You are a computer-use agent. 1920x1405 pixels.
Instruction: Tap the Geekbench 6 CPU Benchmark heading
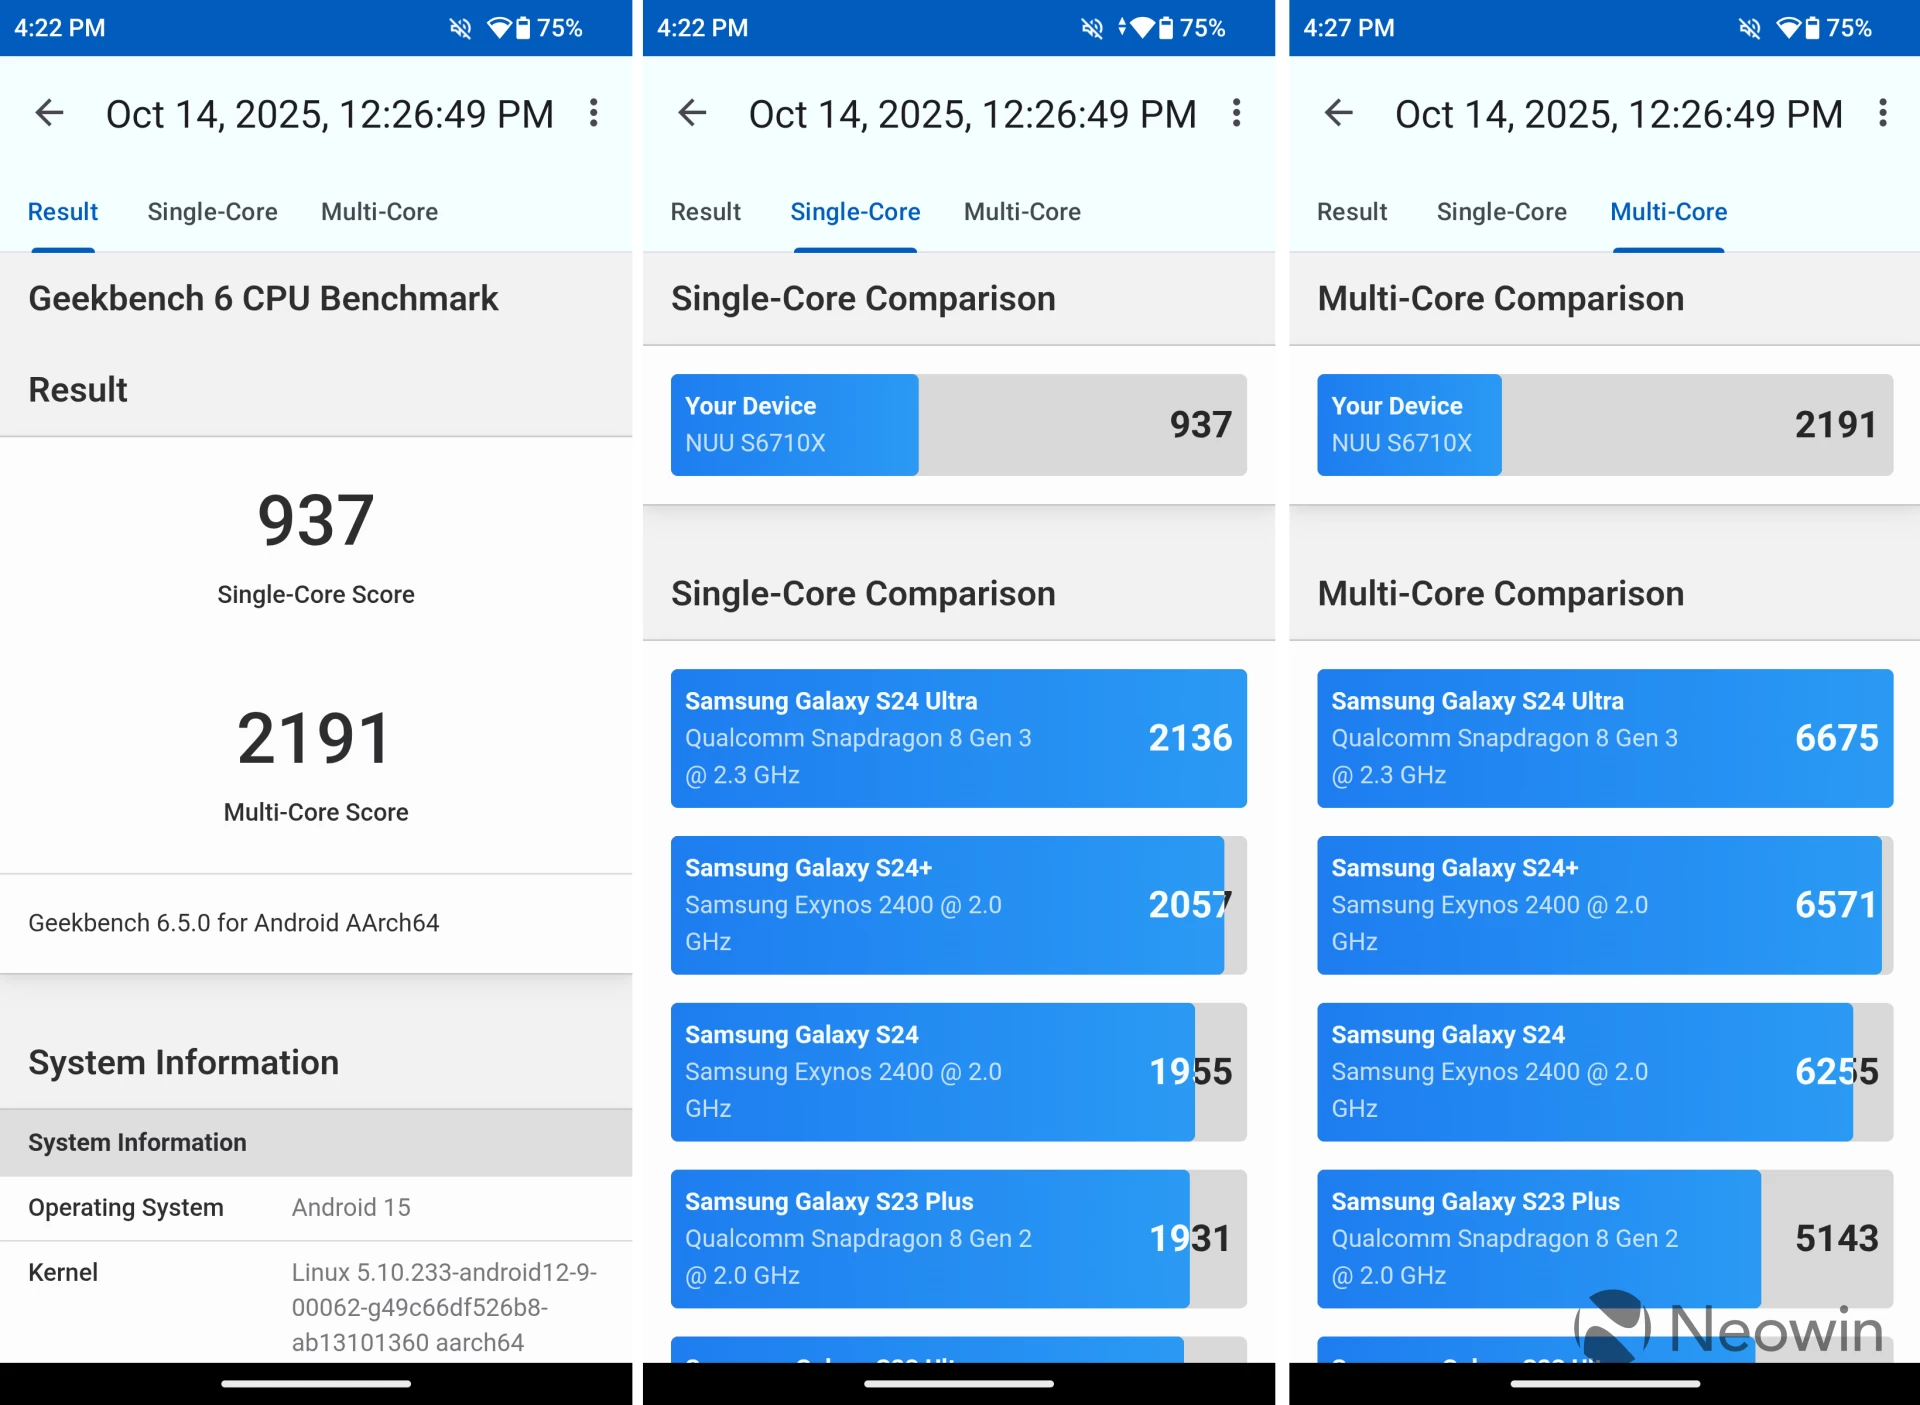[263, 299]
